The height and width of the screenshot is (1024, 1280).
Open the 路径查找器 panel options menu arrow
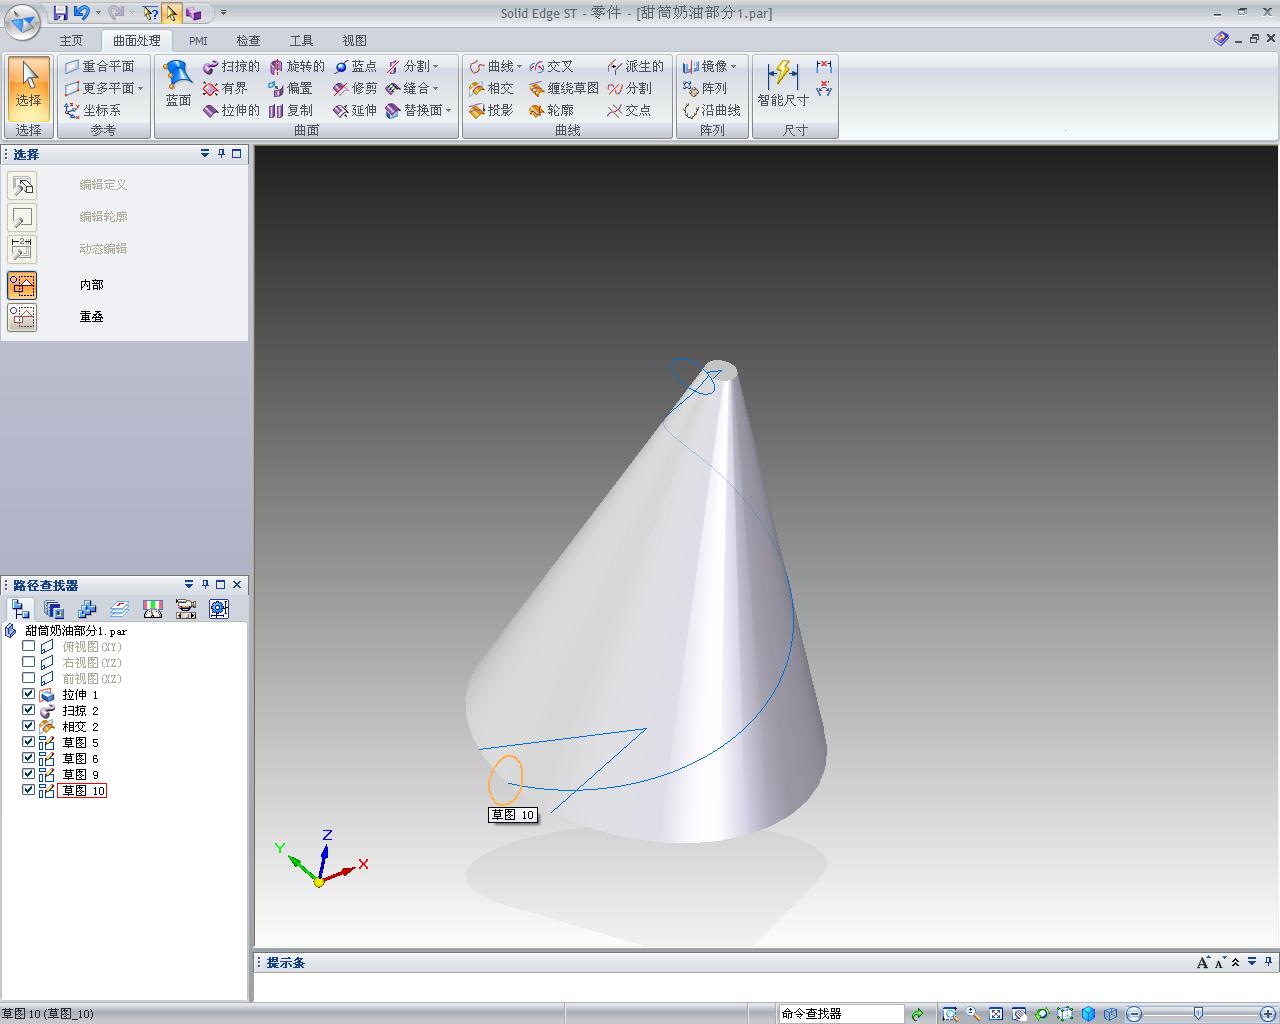point(189,584)
